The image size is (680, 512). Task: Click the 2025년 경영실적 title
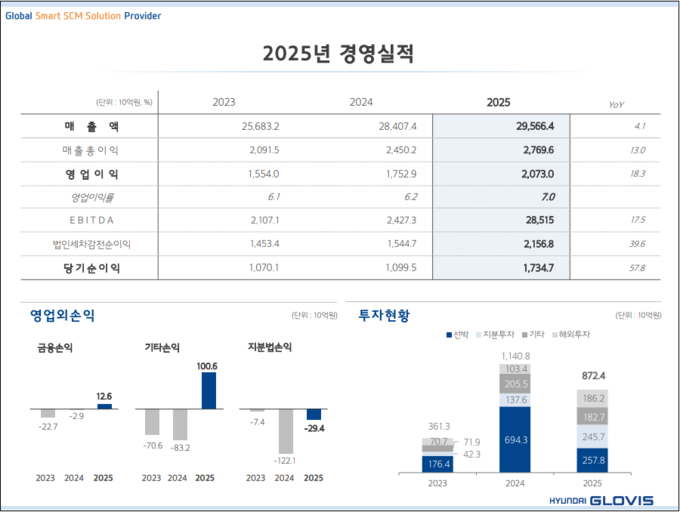click(337, 53)
